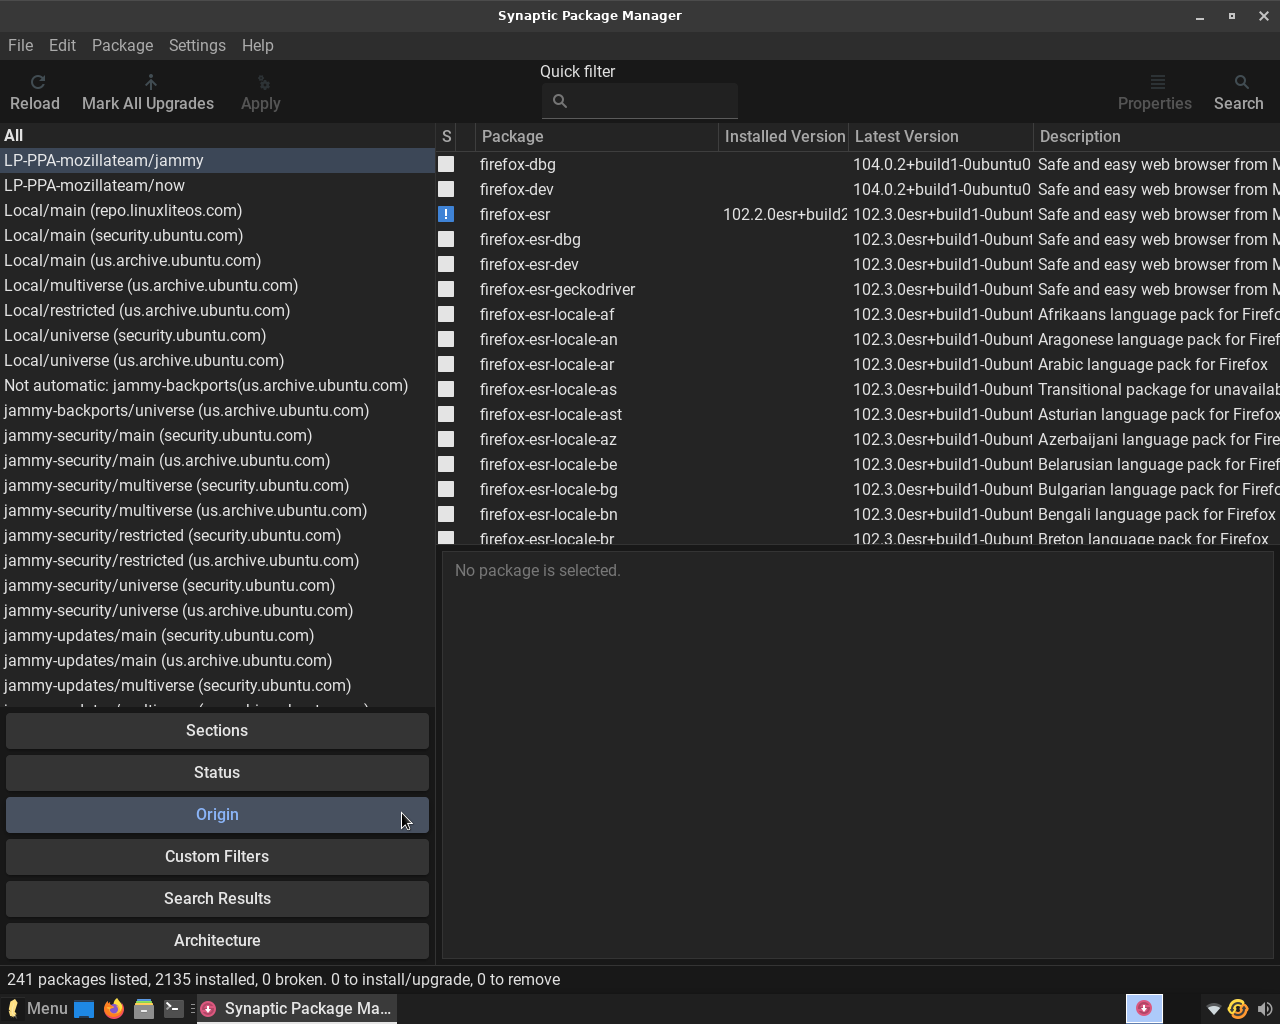Sort by the S status column
Screen dimensions: 1280x1024
[446, 136]
